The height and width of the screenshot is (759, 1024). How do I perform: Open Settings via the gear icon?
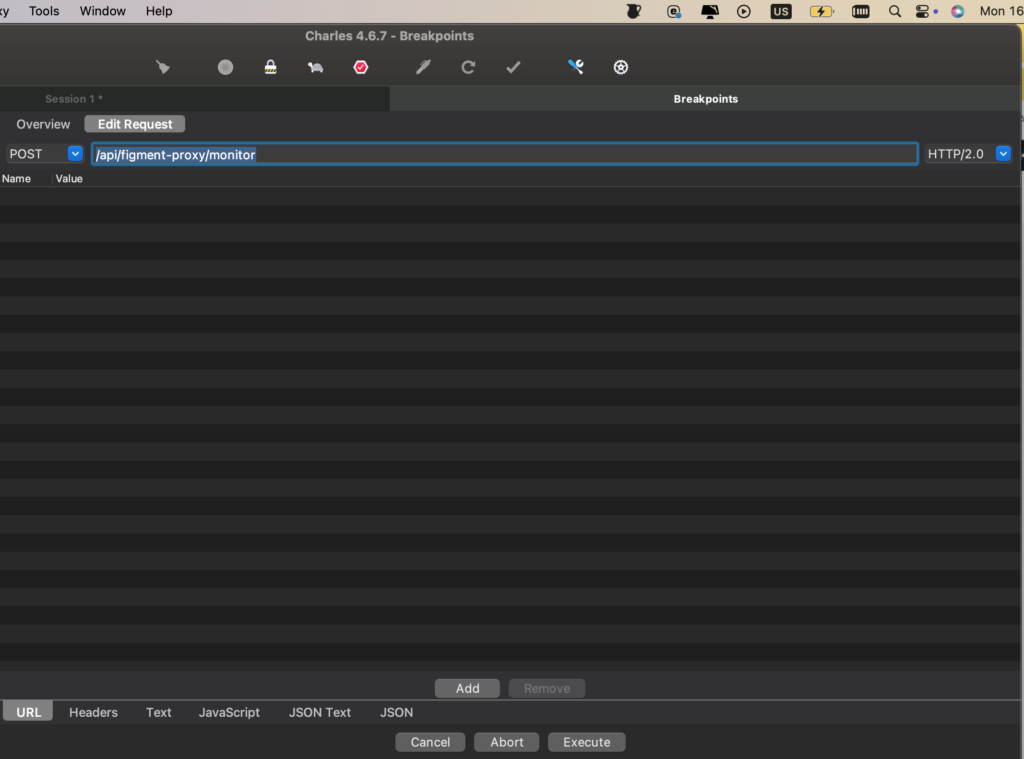pyautogui.click(x=621, y=67)
